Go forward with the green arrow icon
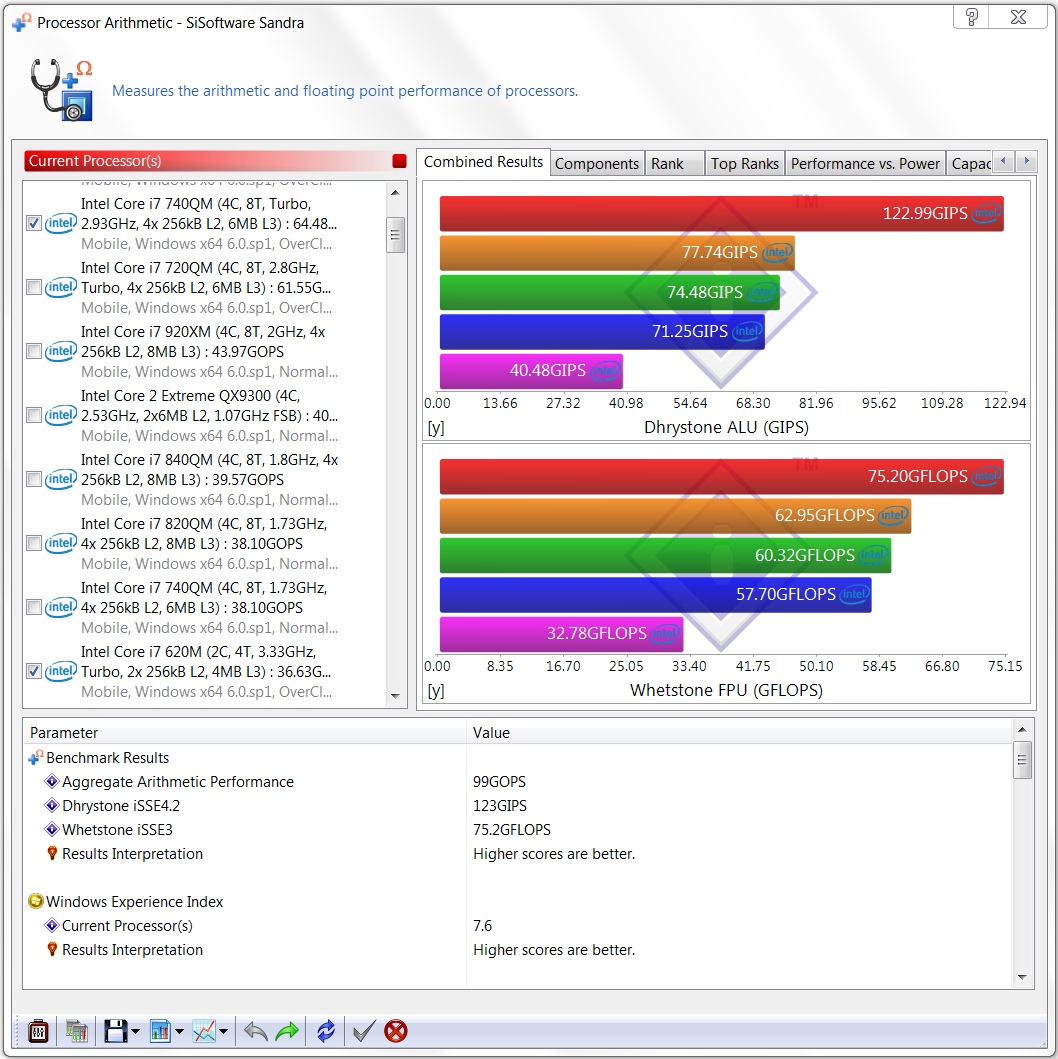This screenshot has height=1059, width=1058. 287,1031
